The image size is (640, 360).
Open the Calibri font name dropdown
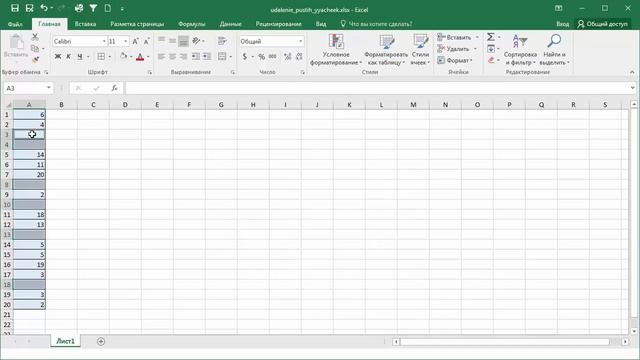pos(104,41)
